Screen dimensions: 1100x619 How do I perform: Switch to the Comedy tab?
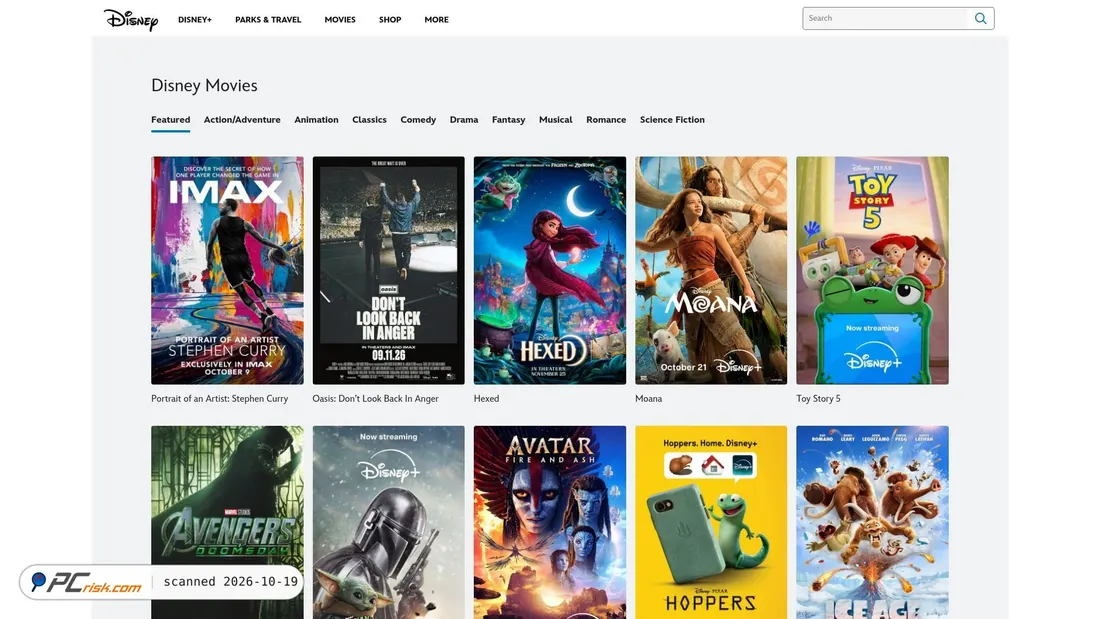[418, 120]
